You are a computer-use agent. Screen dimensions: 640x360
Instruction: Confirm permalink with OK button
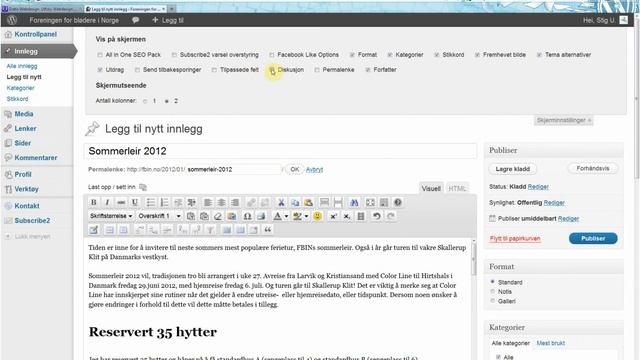pyautogui.click(x=294, y=169)
